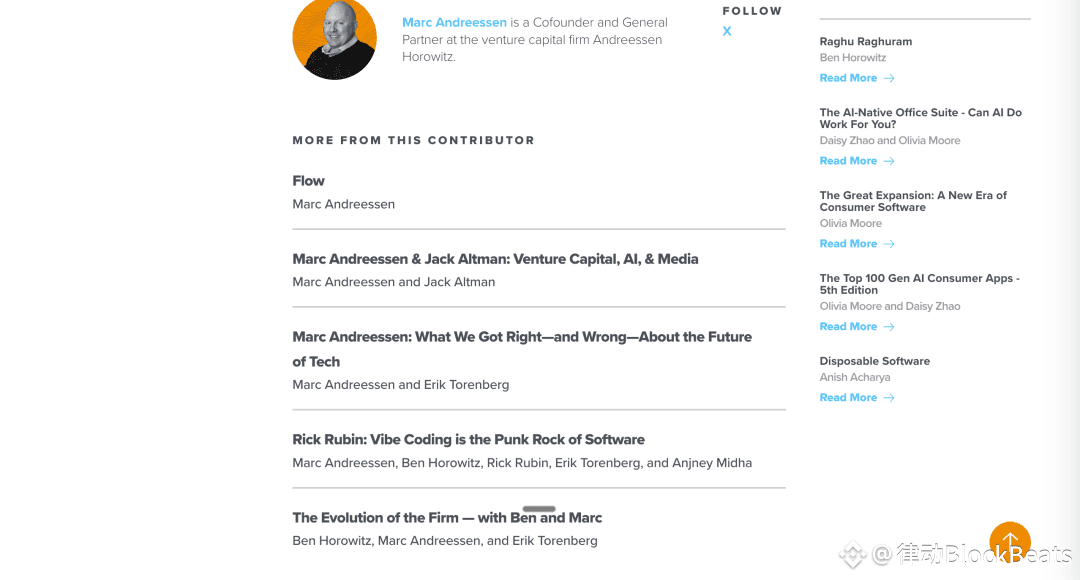Click the X follow icon
This screenshot has width=1080, height=580.
pyautogui.click(x=727, y=31)
